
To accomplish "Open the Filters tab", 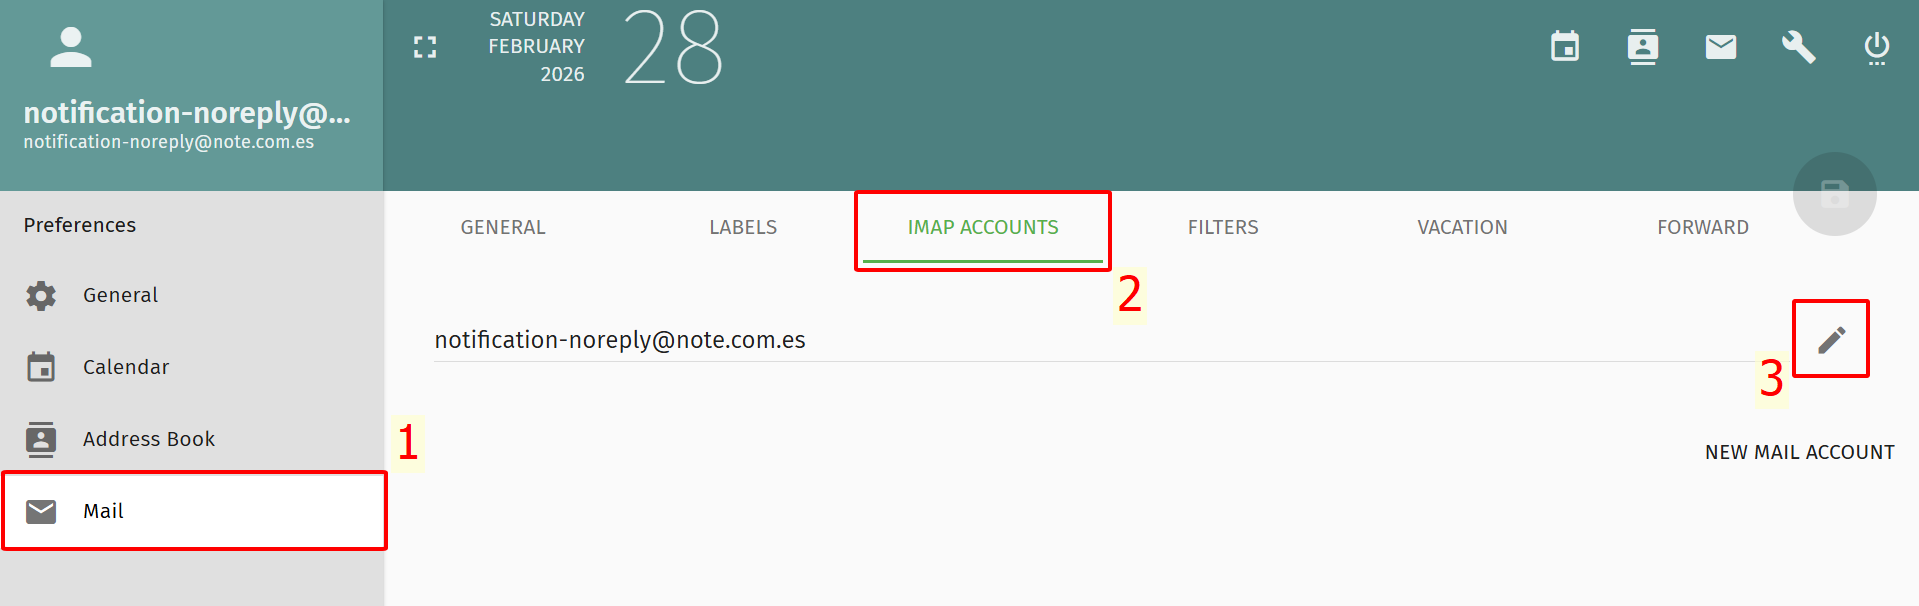I will click(x=1223, y=228).
